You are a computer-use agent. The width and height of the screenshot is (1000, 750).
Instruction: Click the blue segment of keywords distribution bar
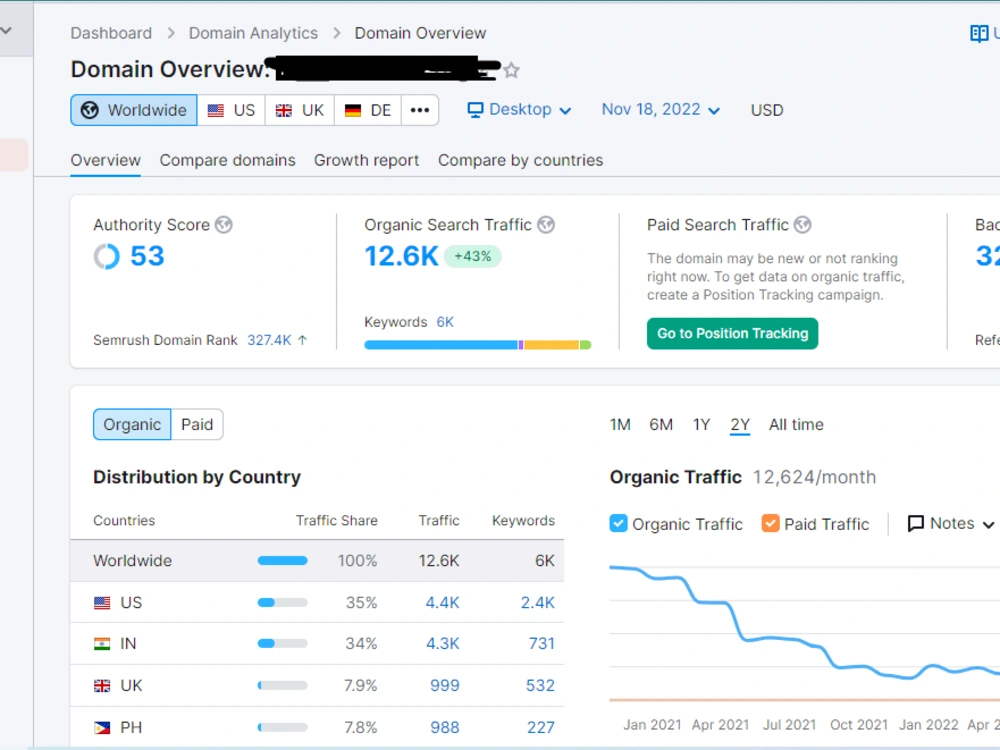coord(441,345)
